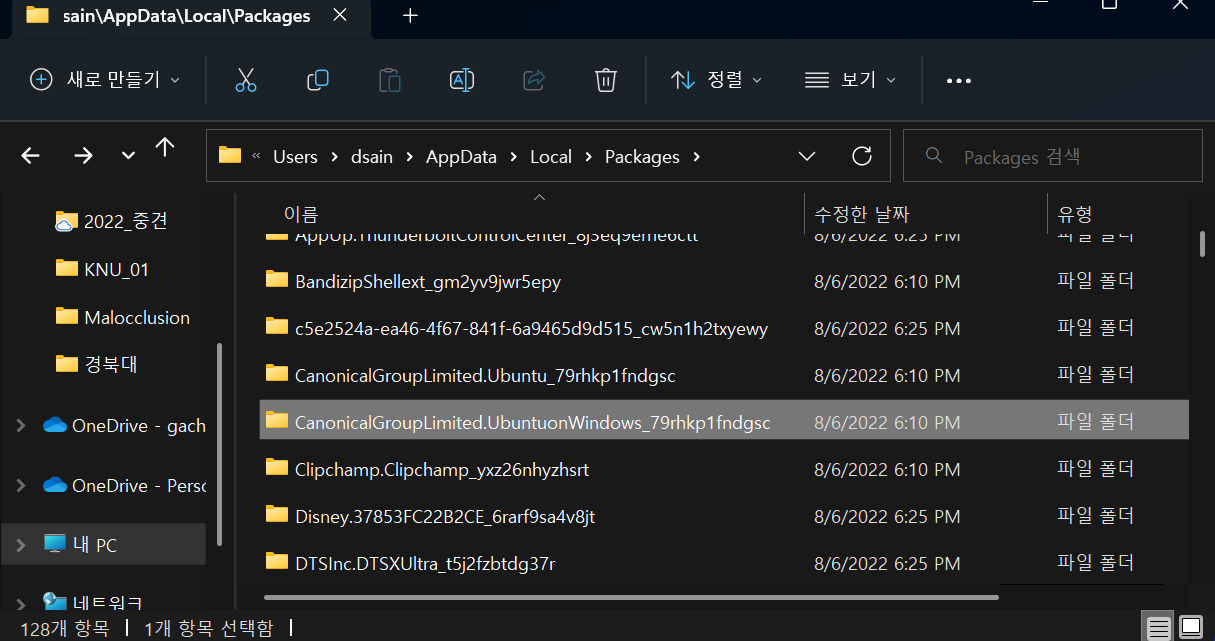1215x641 pixels.
Task: Open a new tab with plus button
Action: [x=410, y=15]
